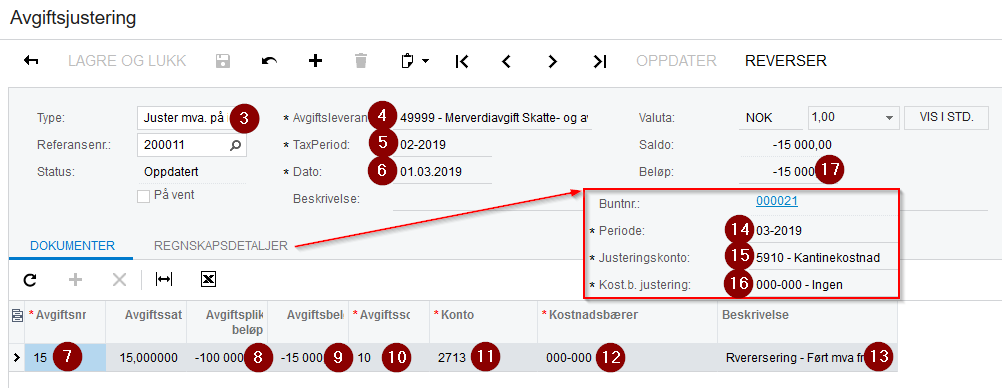Go to the previous record
The width and height of the screenshot is (1002, 388).
click(x=507, y=61)
